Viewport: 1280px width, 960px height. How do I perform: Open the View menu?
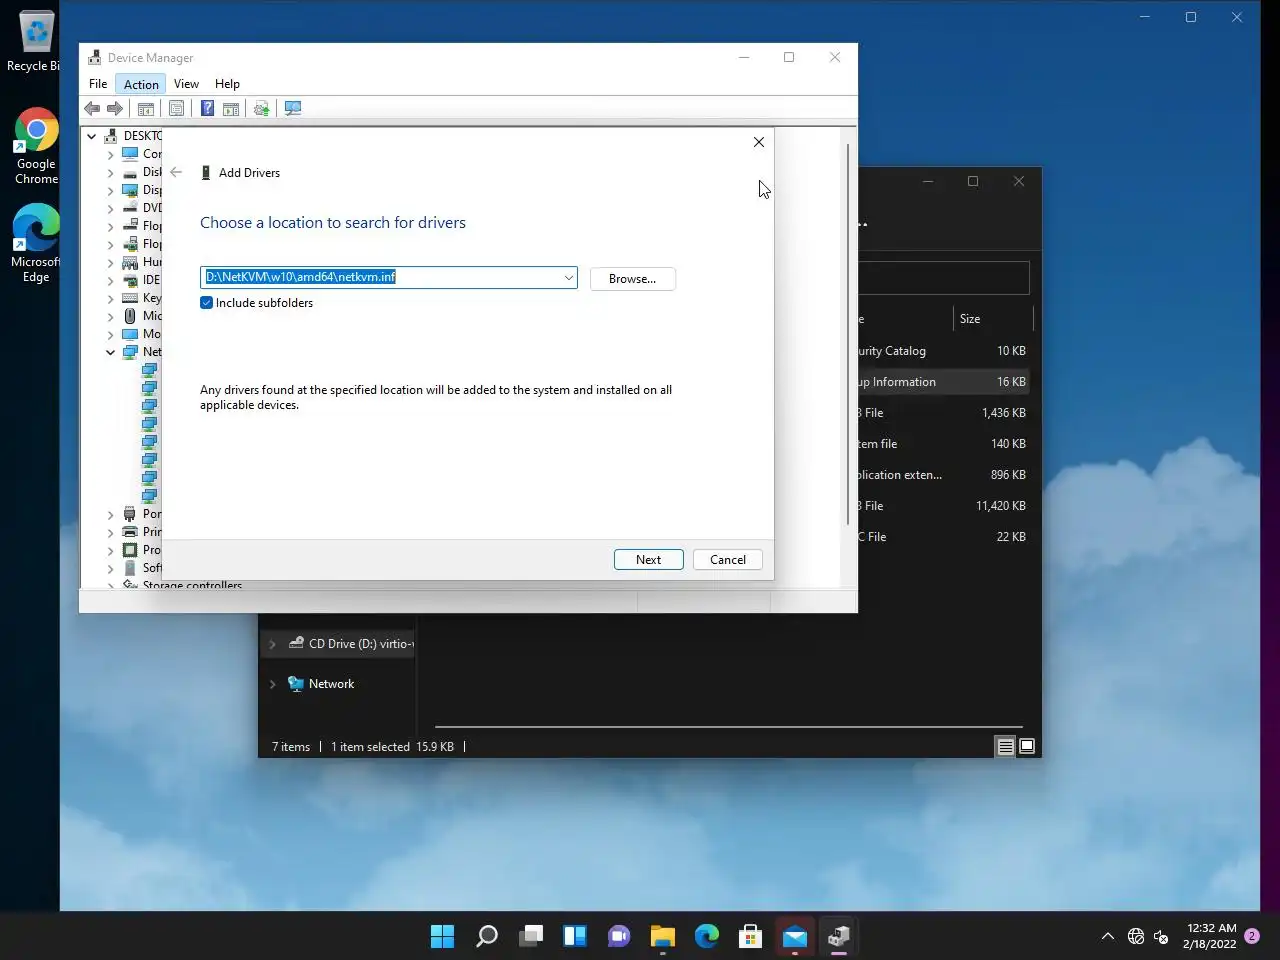pyautogui.click(x=186, y=84)
